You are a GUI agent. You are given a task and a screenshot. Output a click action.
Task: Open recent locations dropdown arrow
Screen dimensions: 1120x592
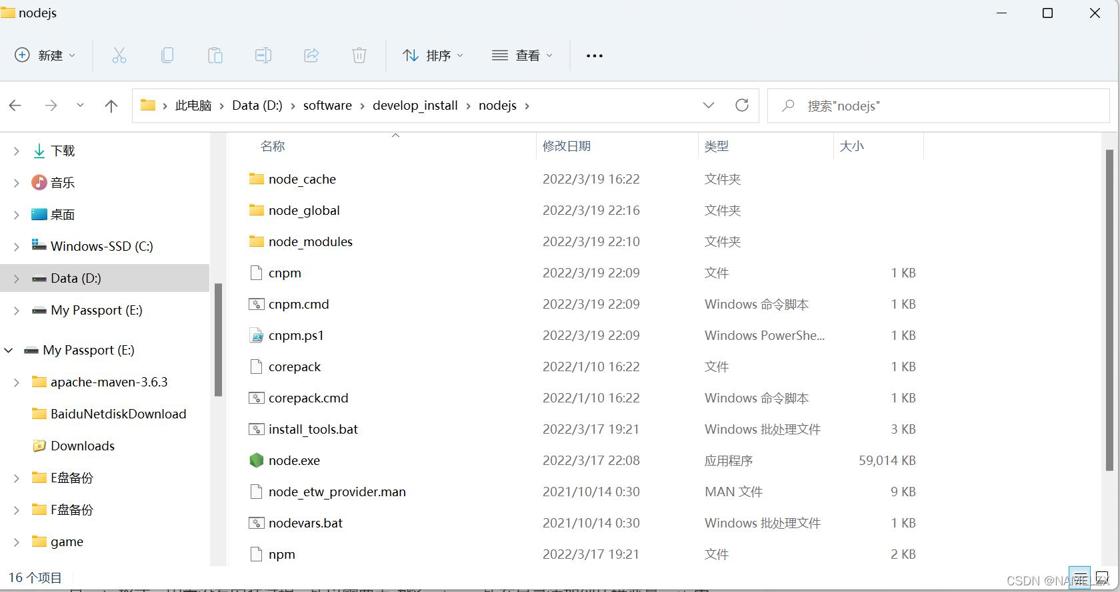[80, 106]
